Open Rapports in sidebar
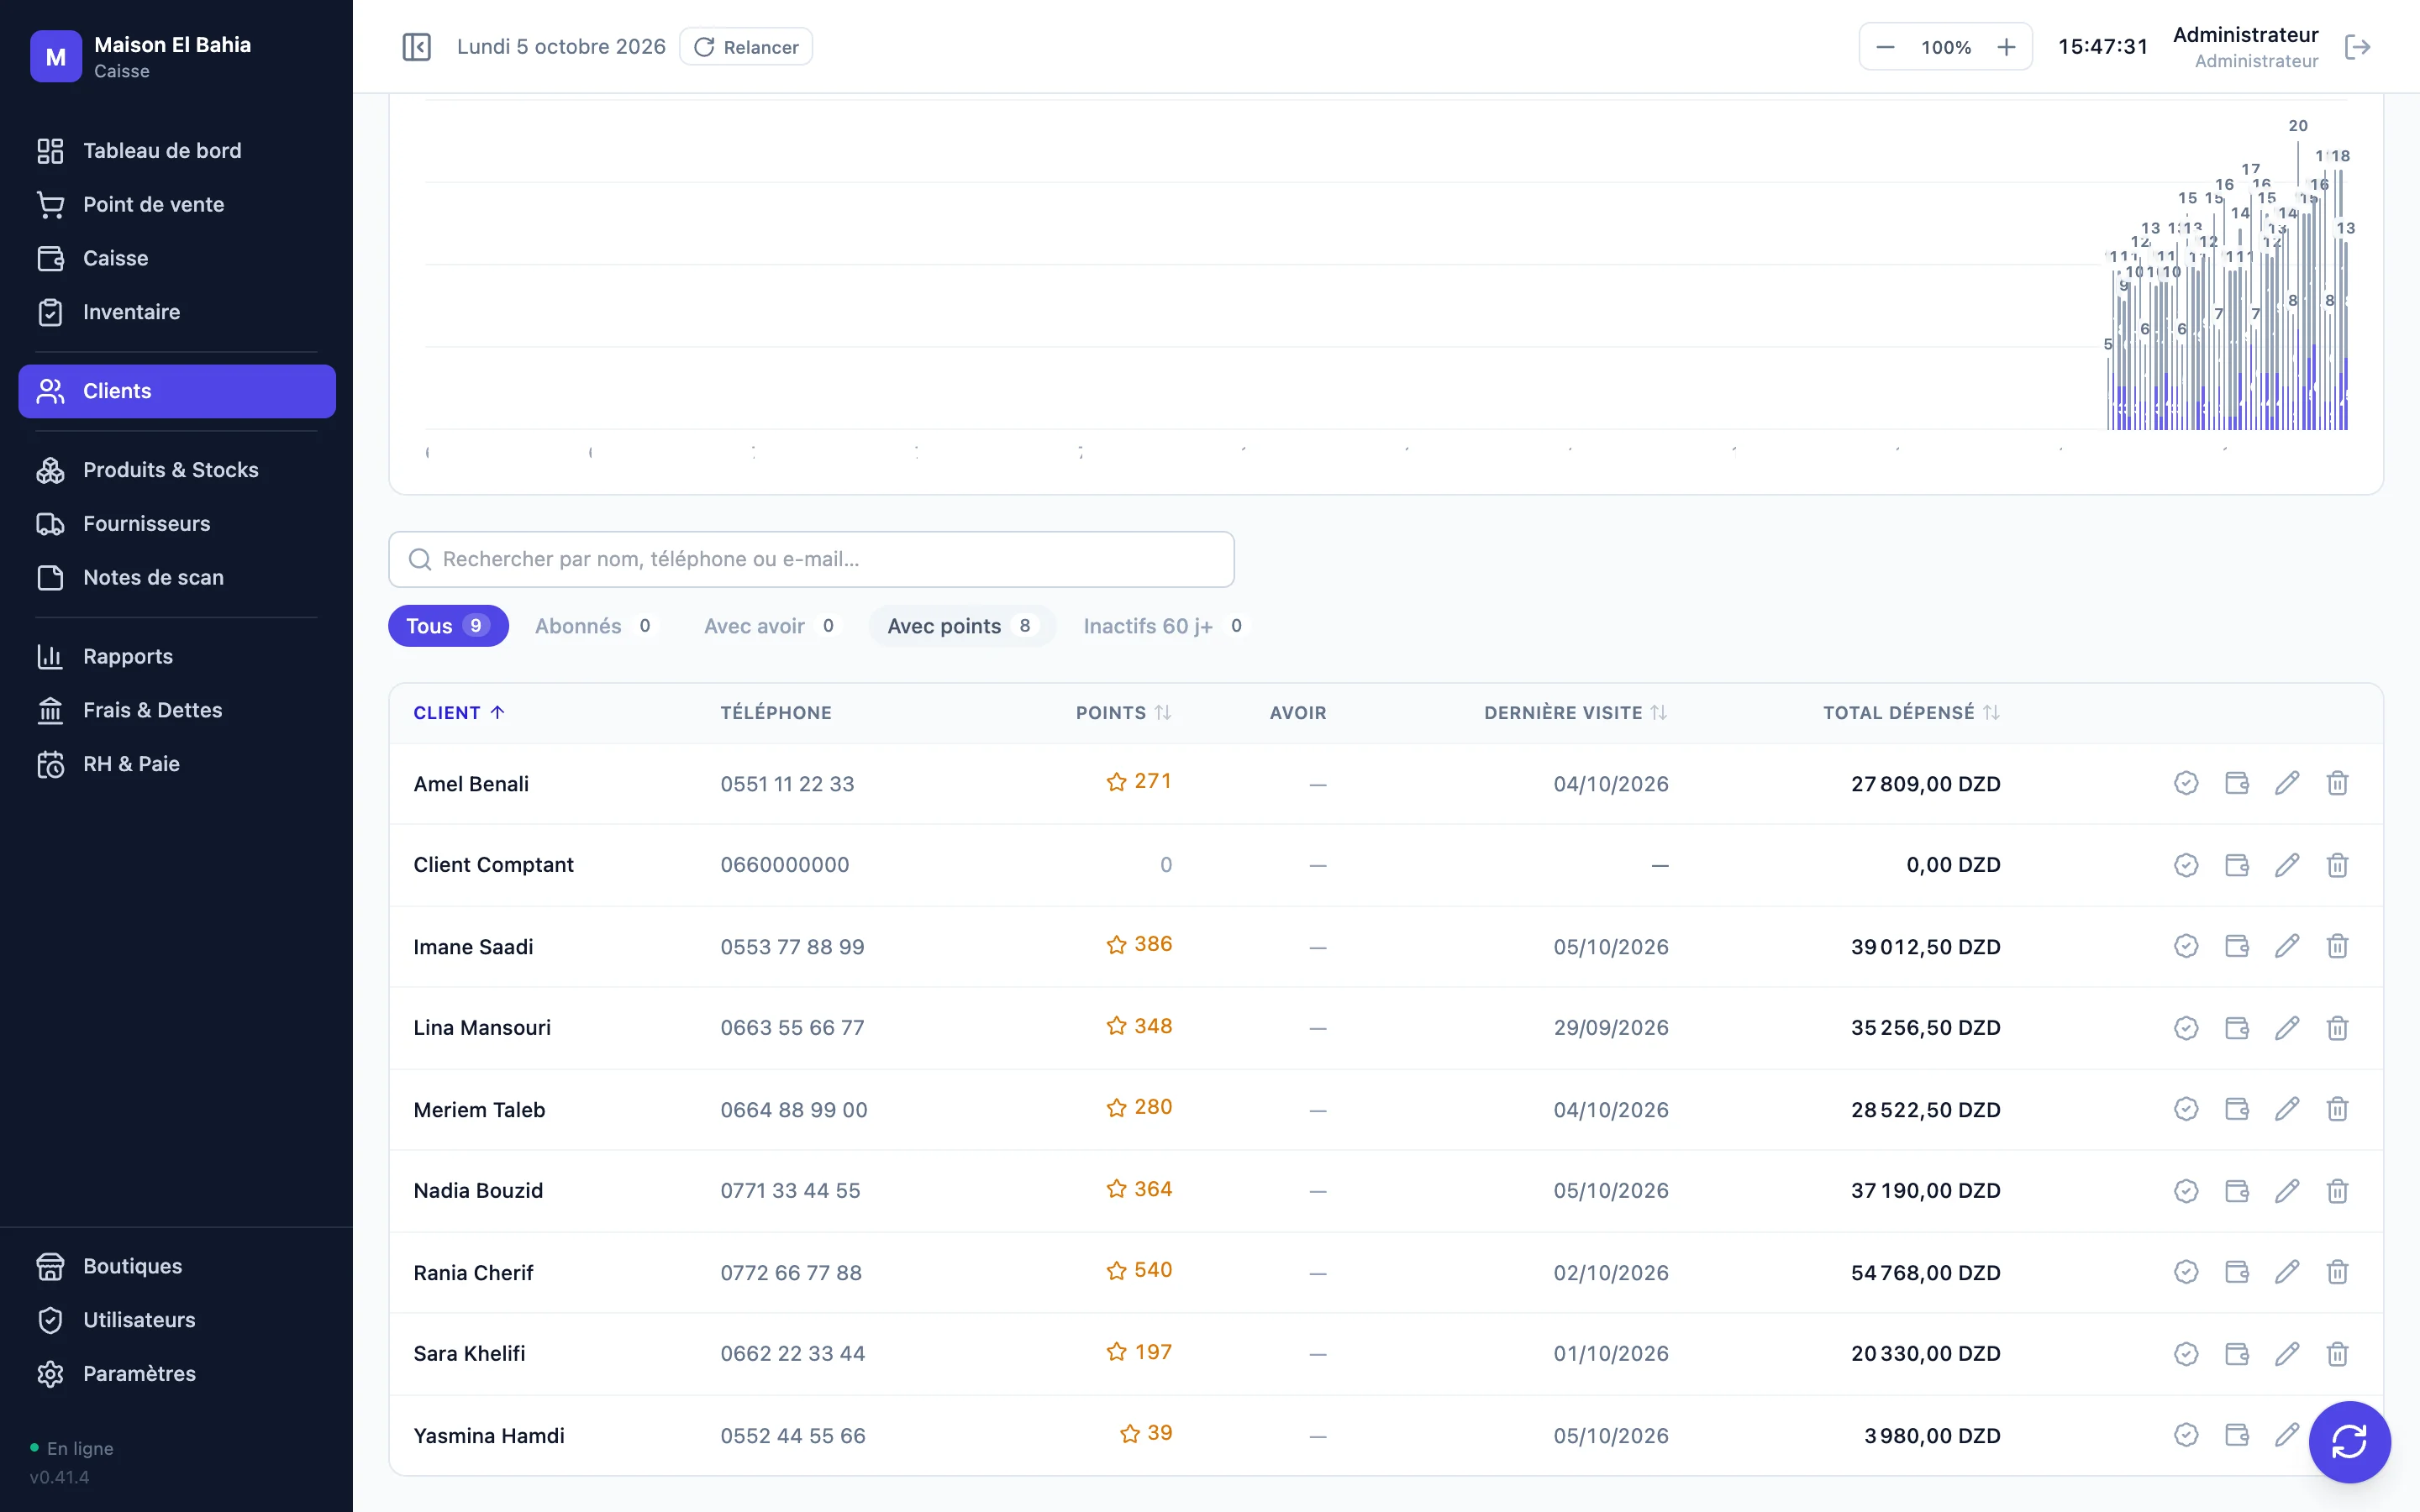Screen dimensions: 2420x1512 pyautogui.click(x=177, y=657)
